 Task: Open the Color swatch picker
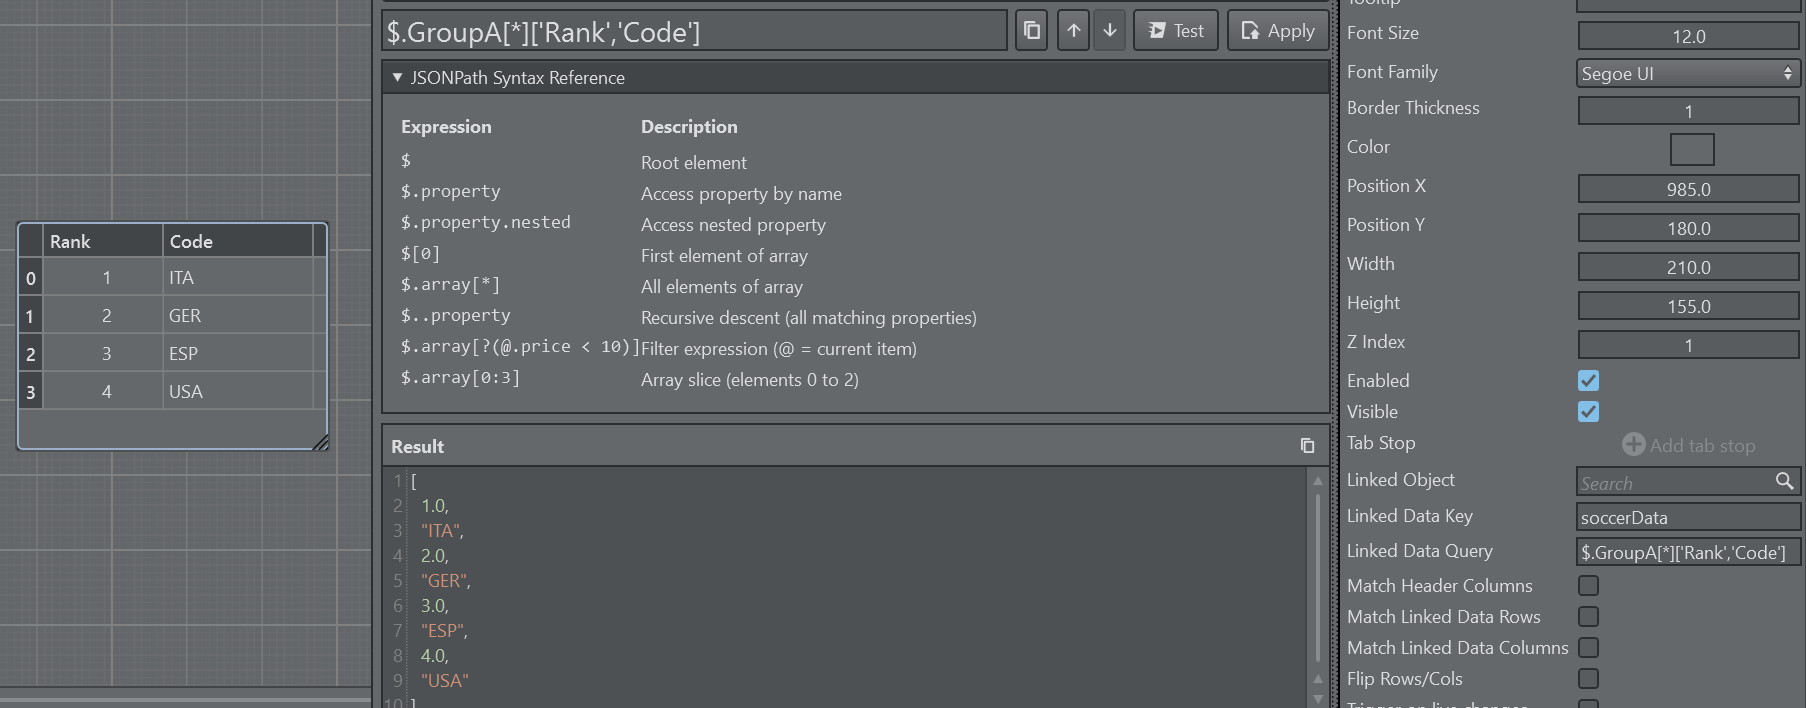[x=1691, y=149]
